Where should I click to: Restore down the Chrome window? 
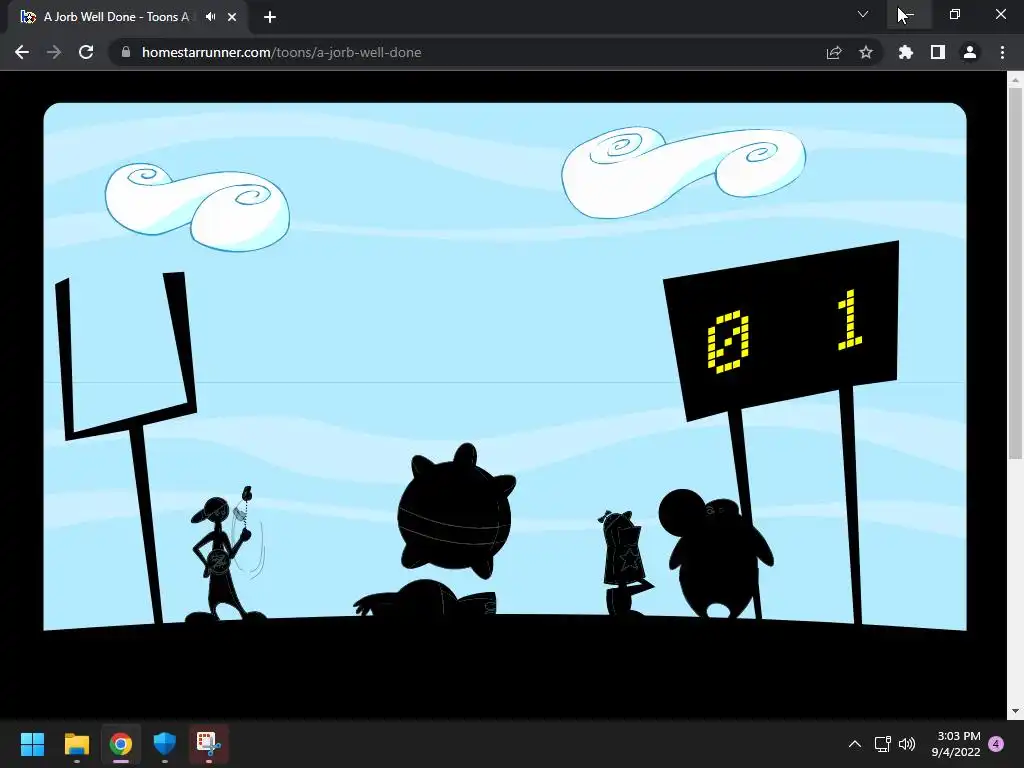coord(955,14)
